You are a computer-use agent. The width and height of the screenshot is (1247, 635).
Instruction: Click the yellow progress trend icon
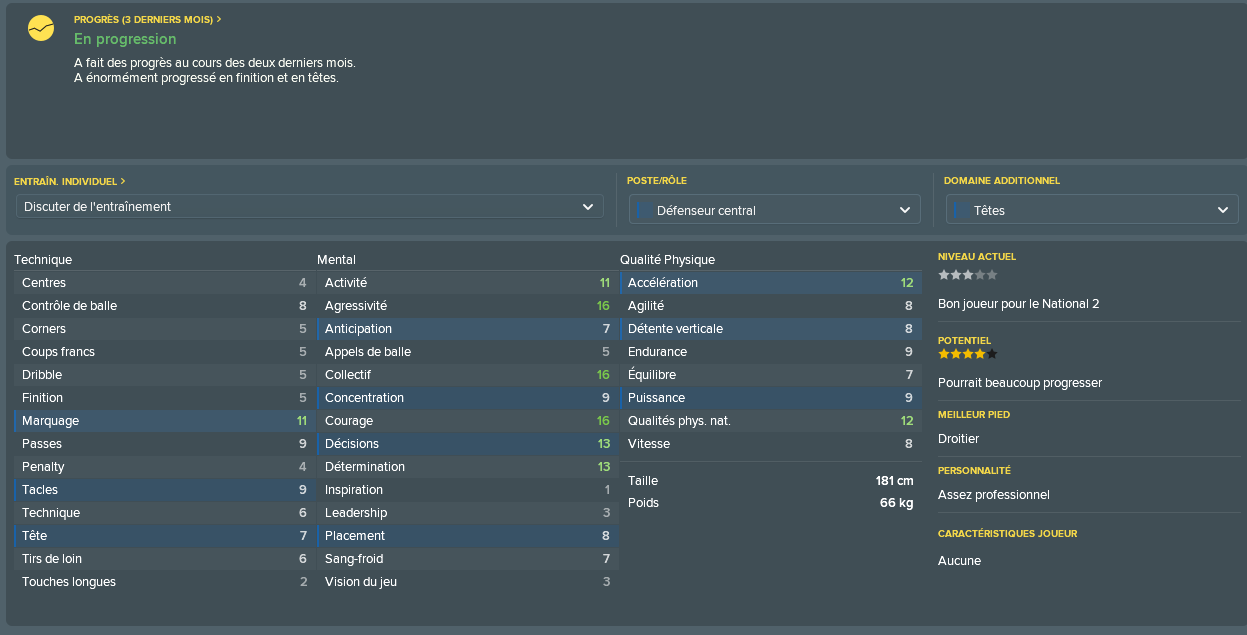click(41, 29)
